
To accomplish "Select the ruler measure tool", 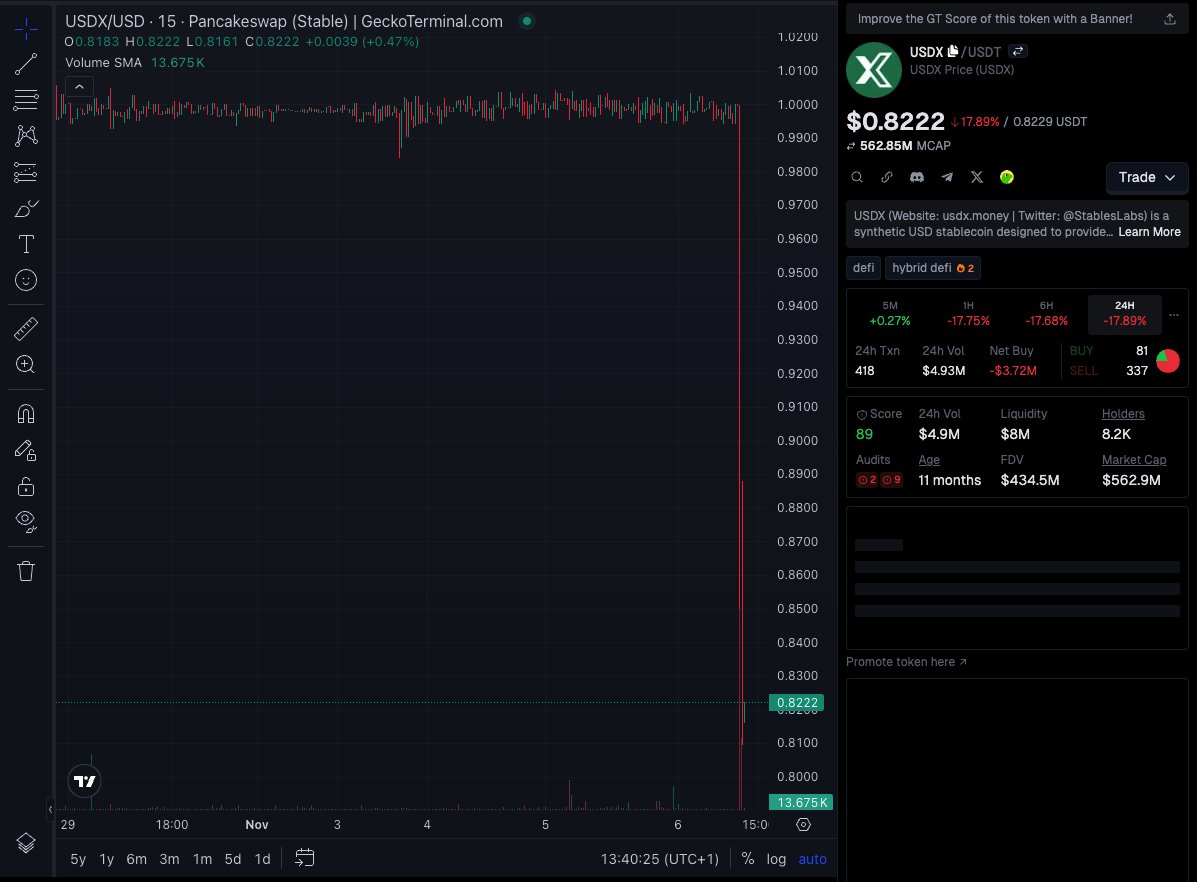I will coord(26,328).
